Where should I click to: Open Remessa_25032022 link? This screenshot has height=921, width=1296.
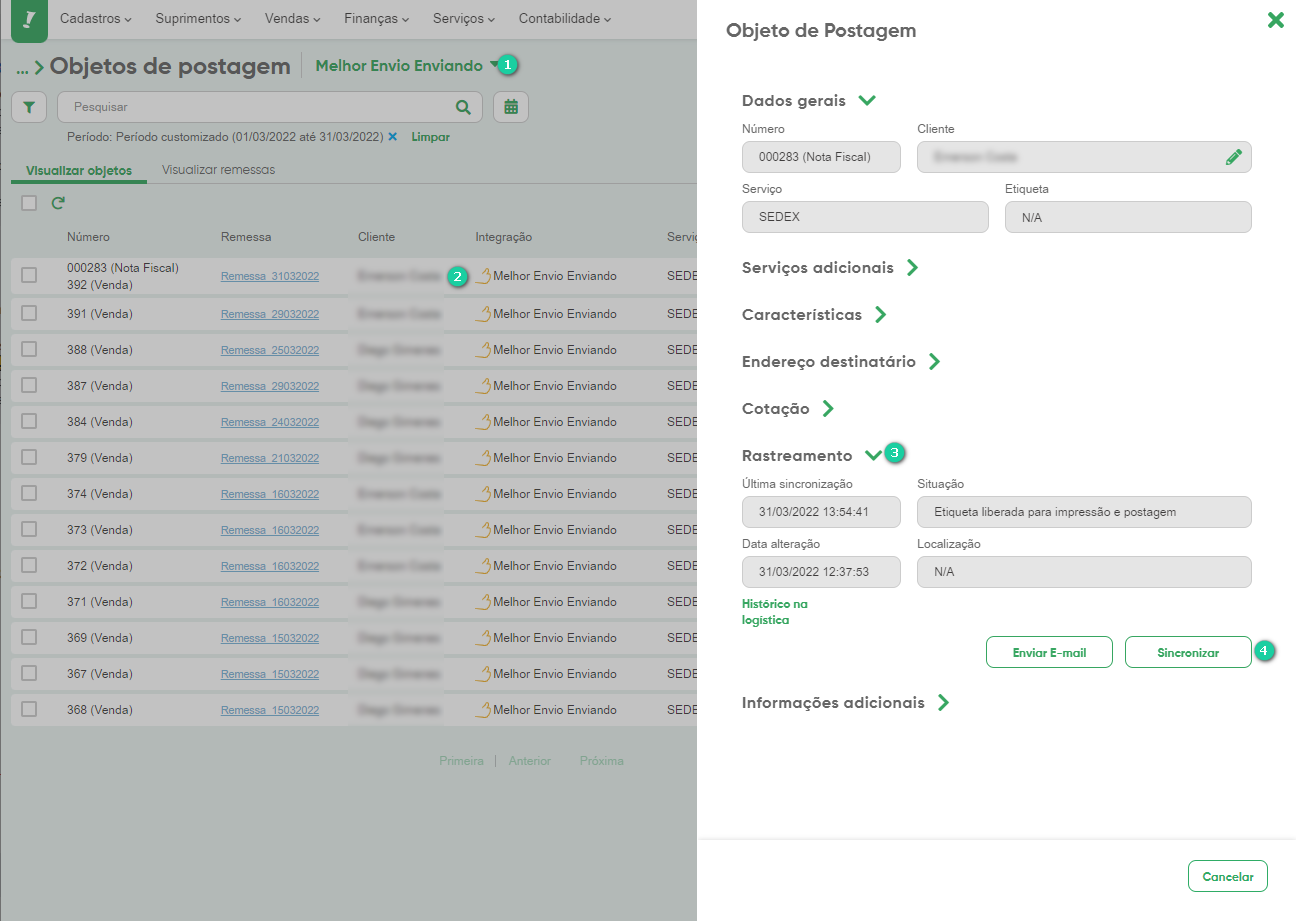point(270,350)
